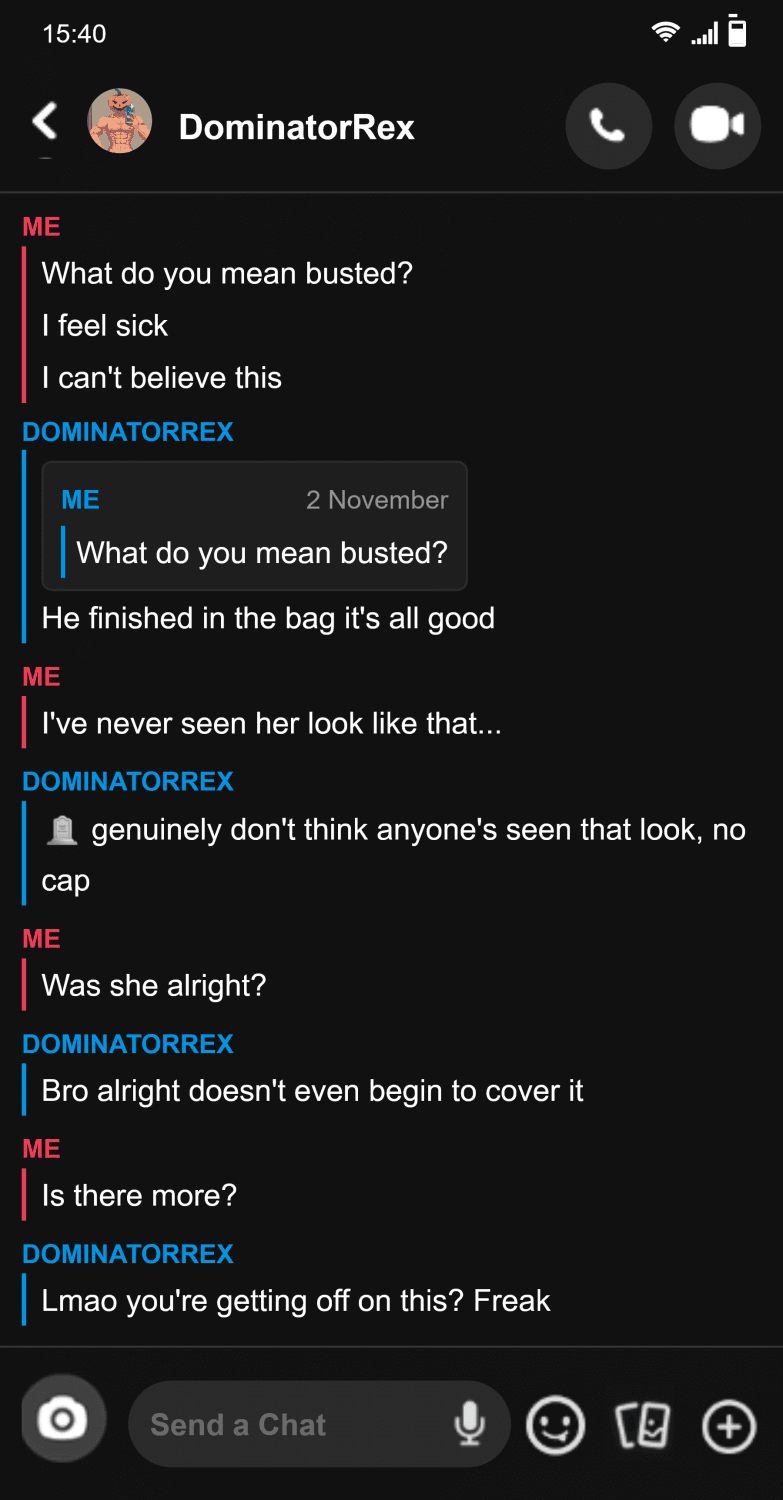
Task: Tap the microphone voice note icon
Action: (x=469, y=1424)
